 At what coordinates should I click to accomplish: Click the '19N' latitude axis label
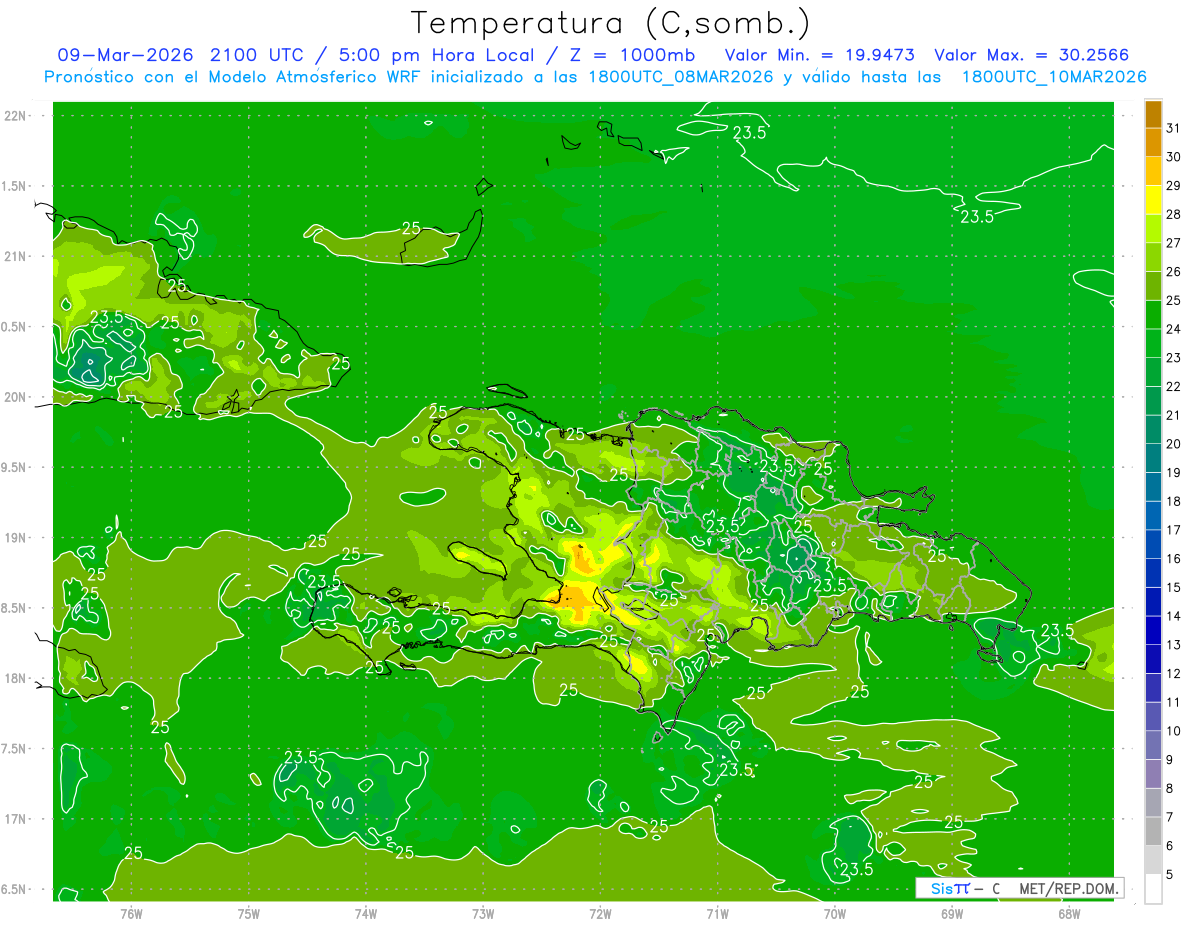[15, 538]
